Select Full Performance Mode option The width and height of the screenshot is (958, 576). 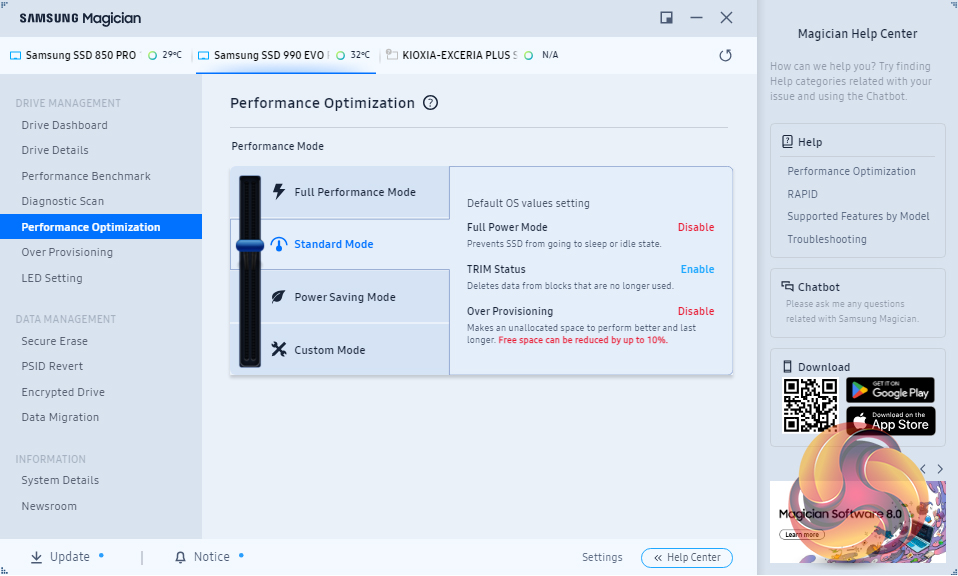pos(355,192)
